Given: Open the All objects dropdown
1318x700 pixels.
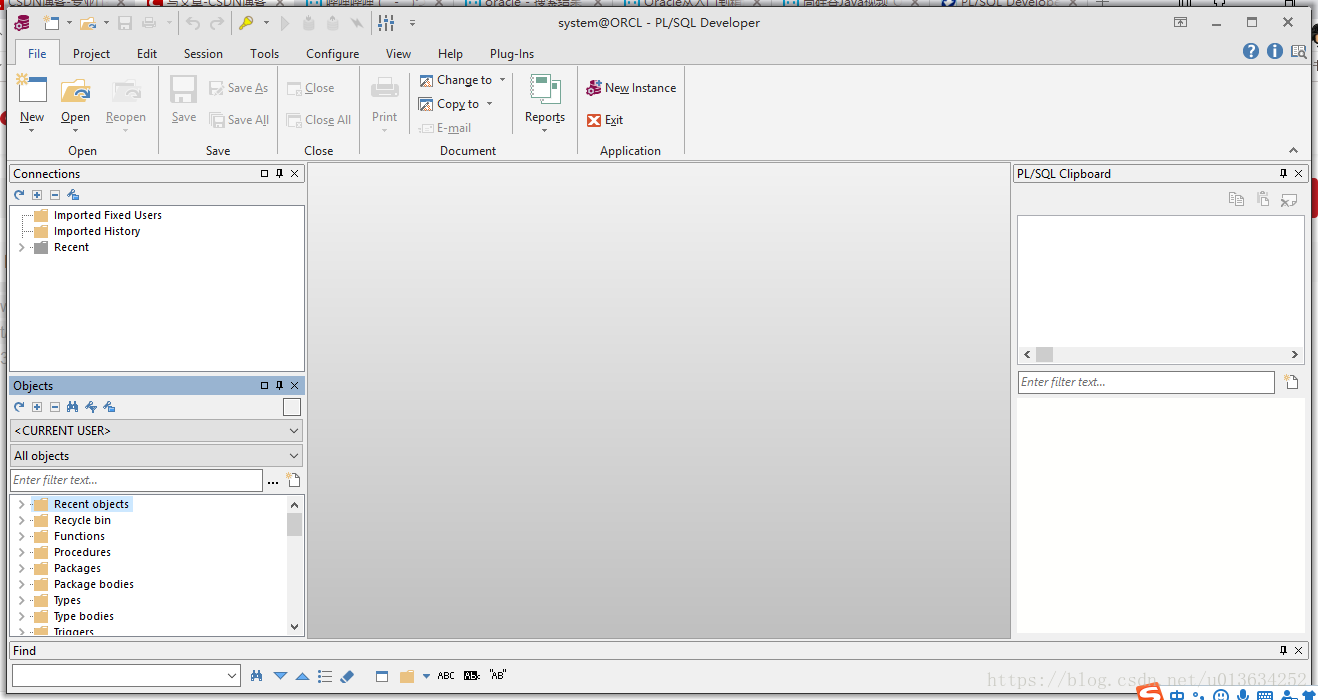Looking at the screenshot, I should click(x=294, y=456).
